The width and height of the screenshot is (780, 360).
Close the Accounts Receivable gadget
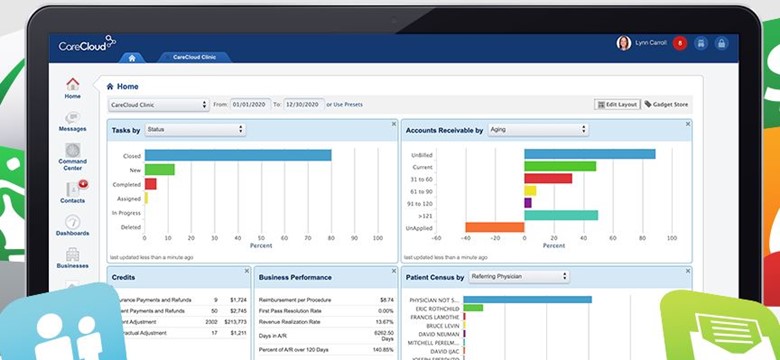688,124
